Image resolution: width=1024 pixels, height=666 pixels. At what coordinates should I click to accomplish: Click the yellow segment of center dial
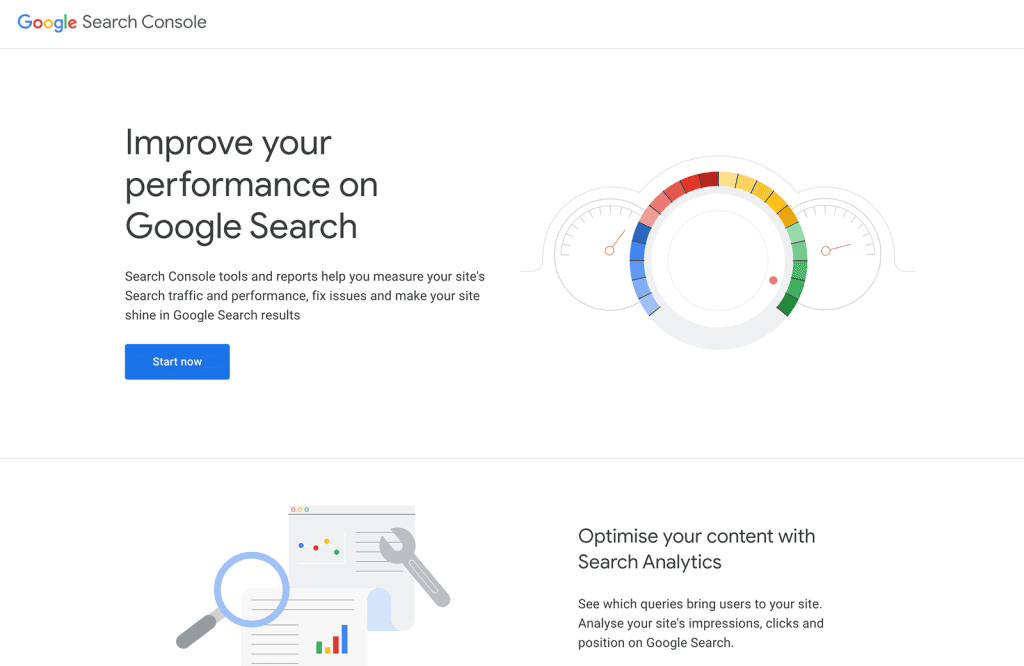(758, 193)
